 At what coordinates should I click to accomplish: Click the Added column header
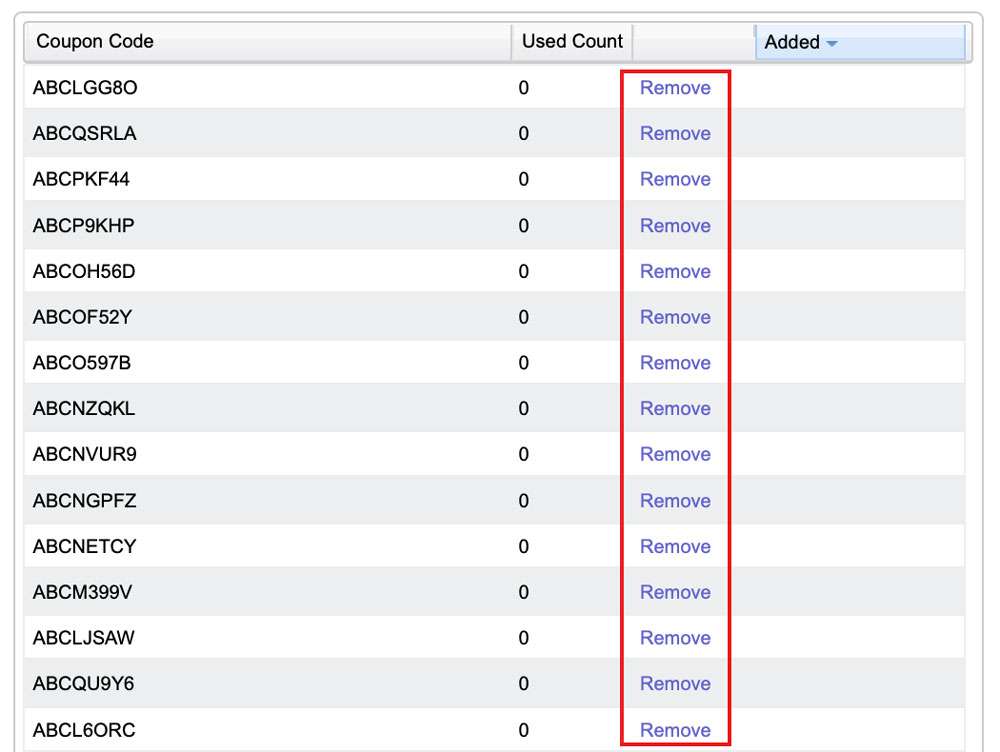pyautogui.click(x=860, y=42)
